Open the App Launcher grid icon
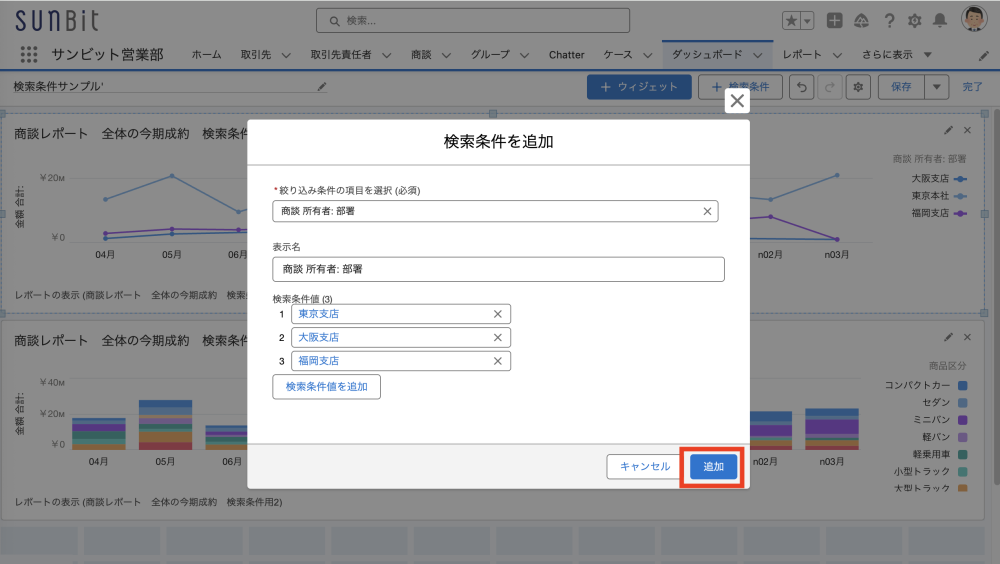Screen dimensions: 1000x564 point(28,55)
